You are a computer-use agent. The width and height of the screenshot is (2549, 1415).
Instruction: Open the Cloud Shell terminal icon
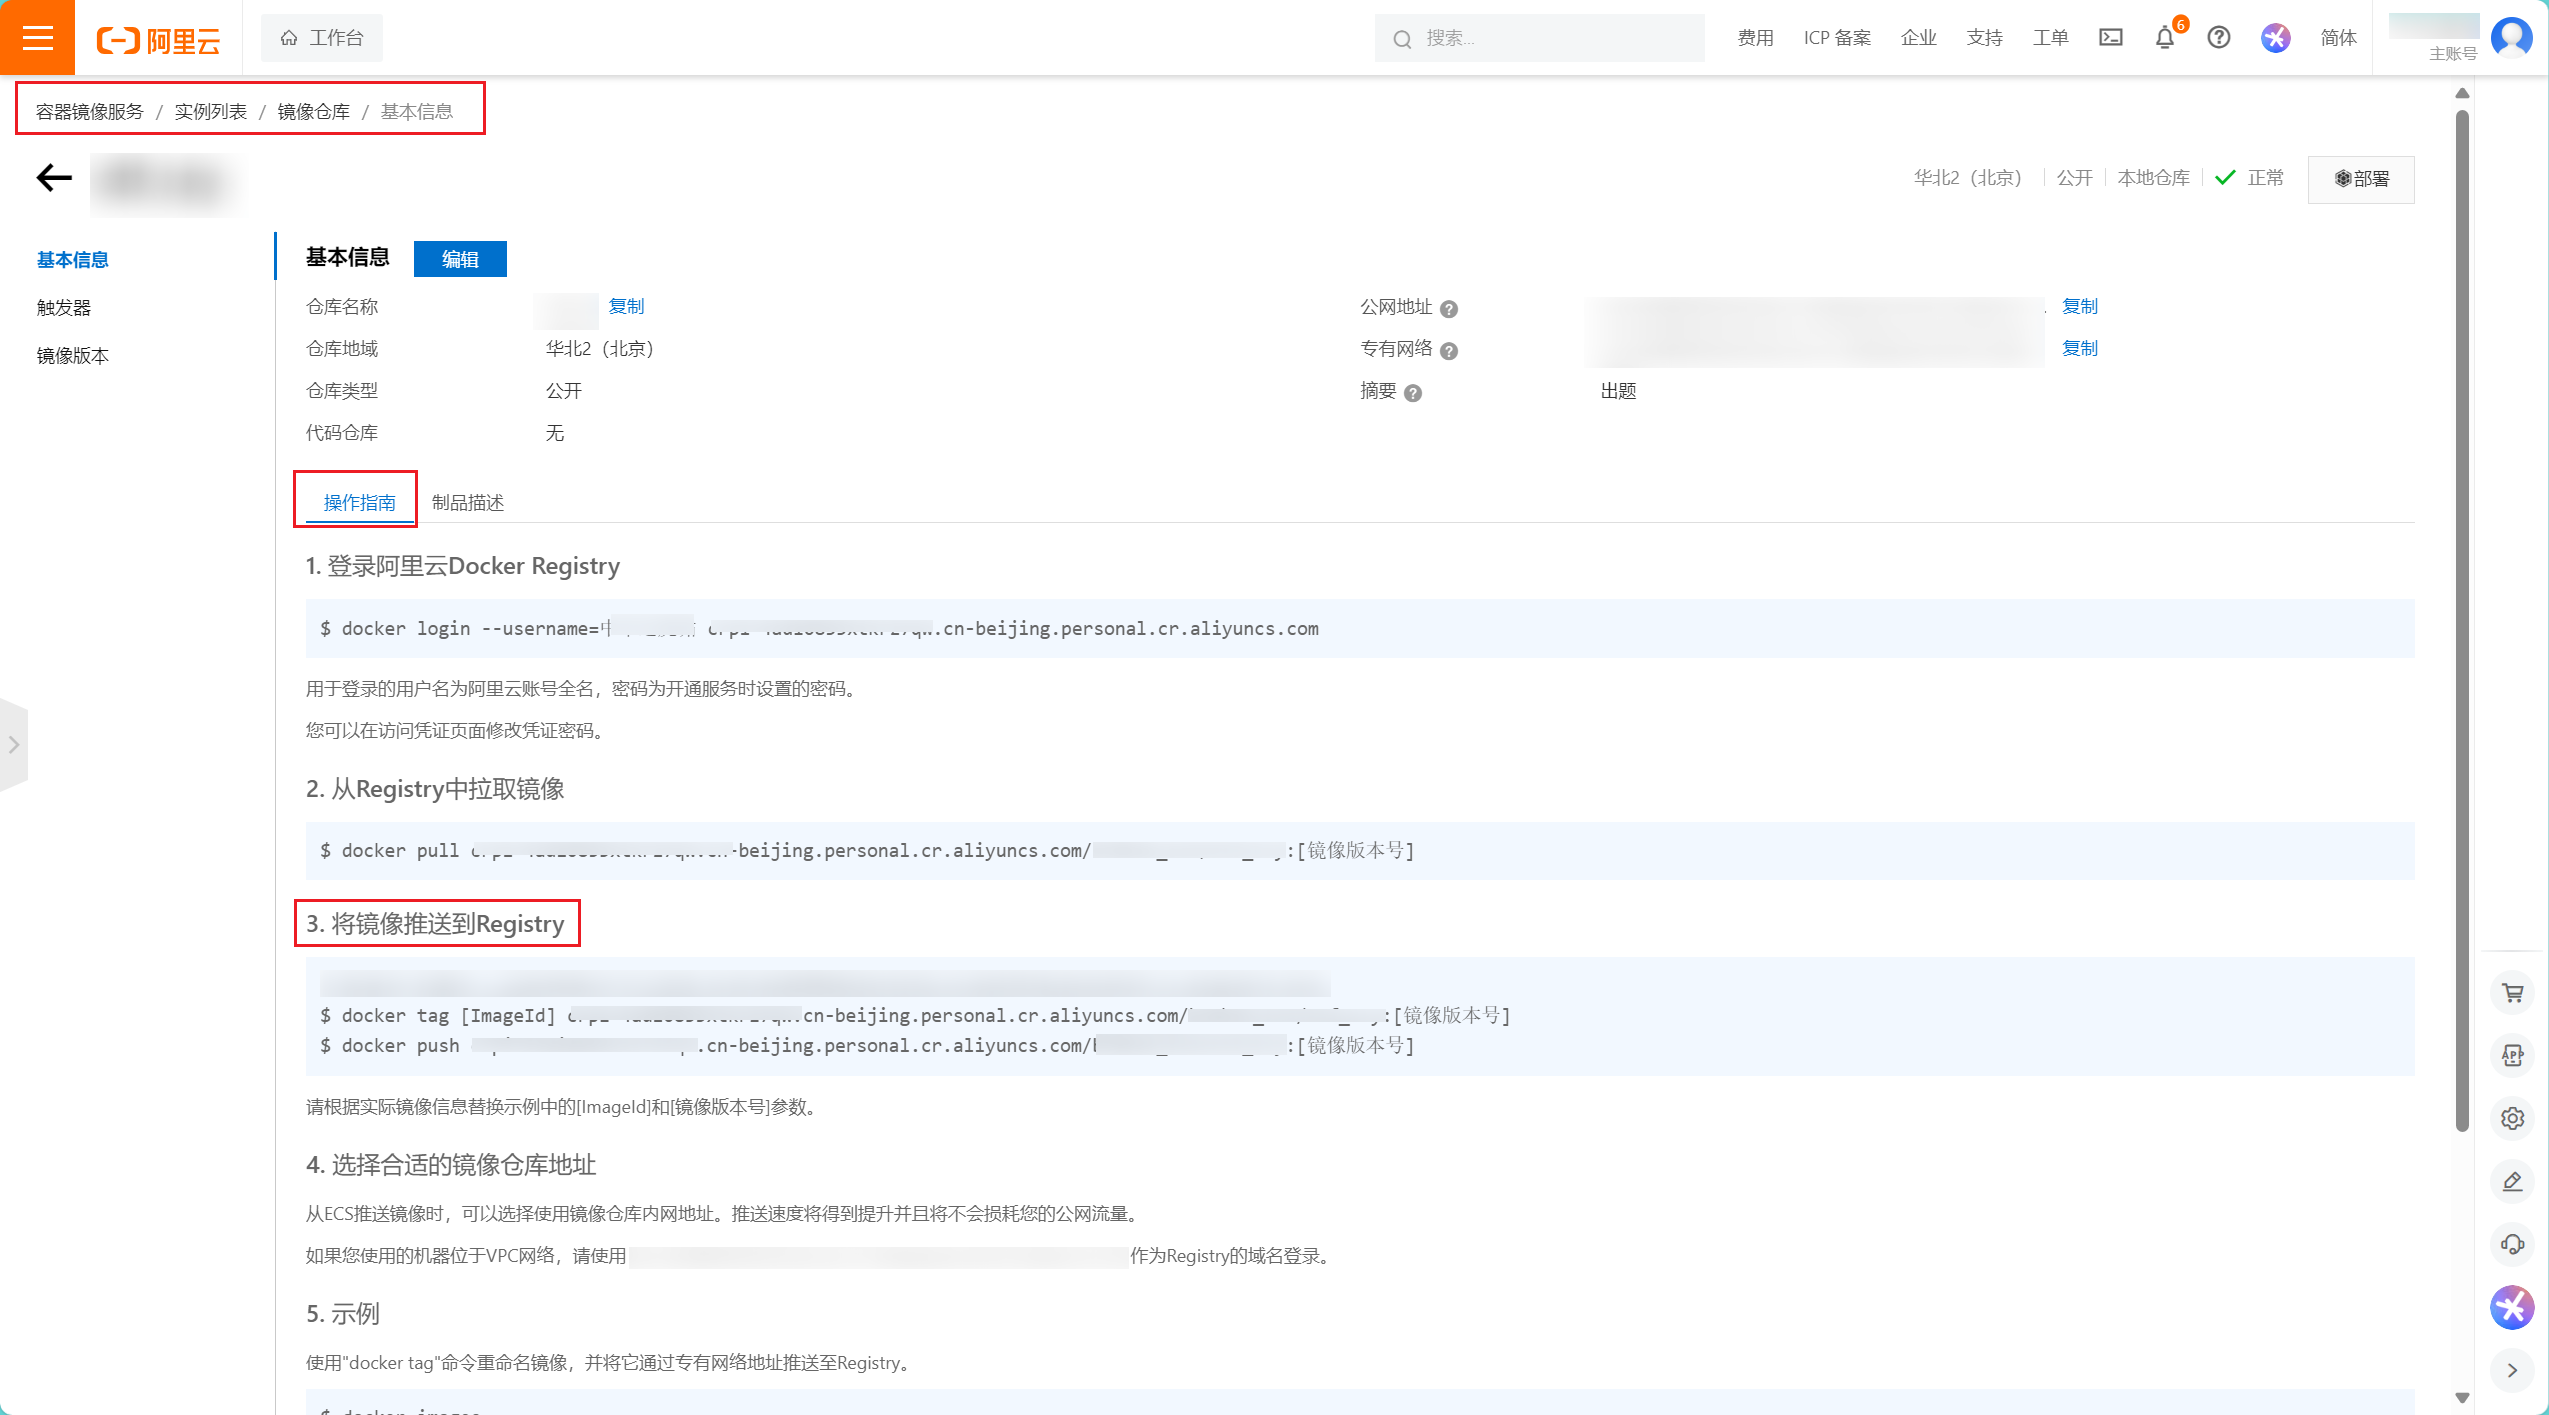[x=2110, y=38]
